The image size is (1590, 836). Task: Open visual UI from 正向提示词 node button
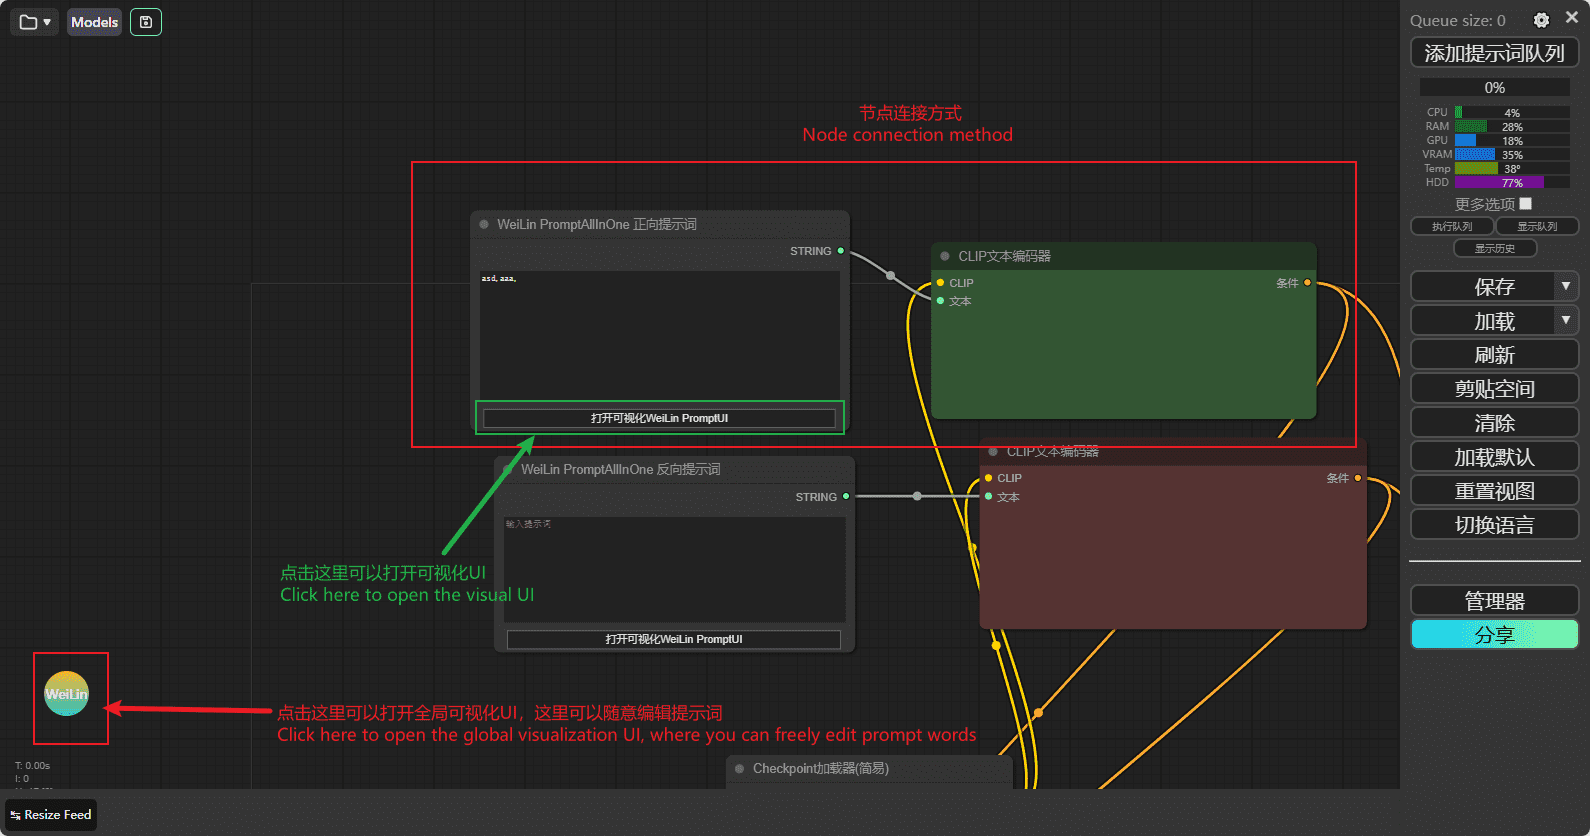659,418
